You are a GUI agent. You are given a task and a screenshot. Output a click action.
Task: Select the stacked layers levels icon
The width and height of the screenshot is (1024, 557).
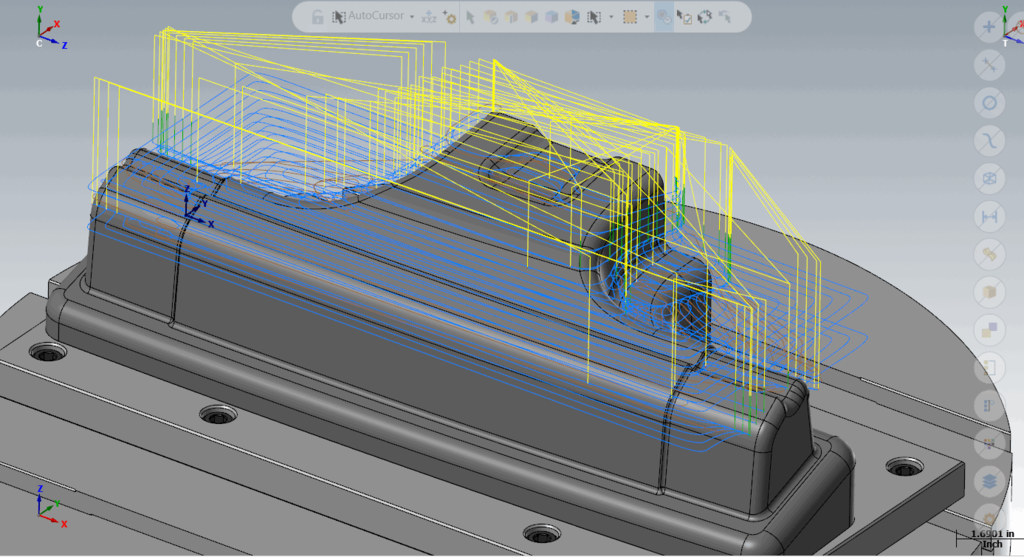[989, 481]
